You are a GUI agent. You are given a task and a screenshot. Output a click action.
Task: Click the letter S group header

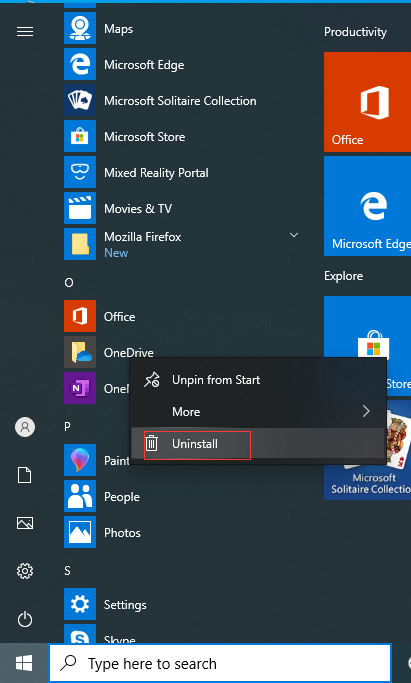[67, 571]
